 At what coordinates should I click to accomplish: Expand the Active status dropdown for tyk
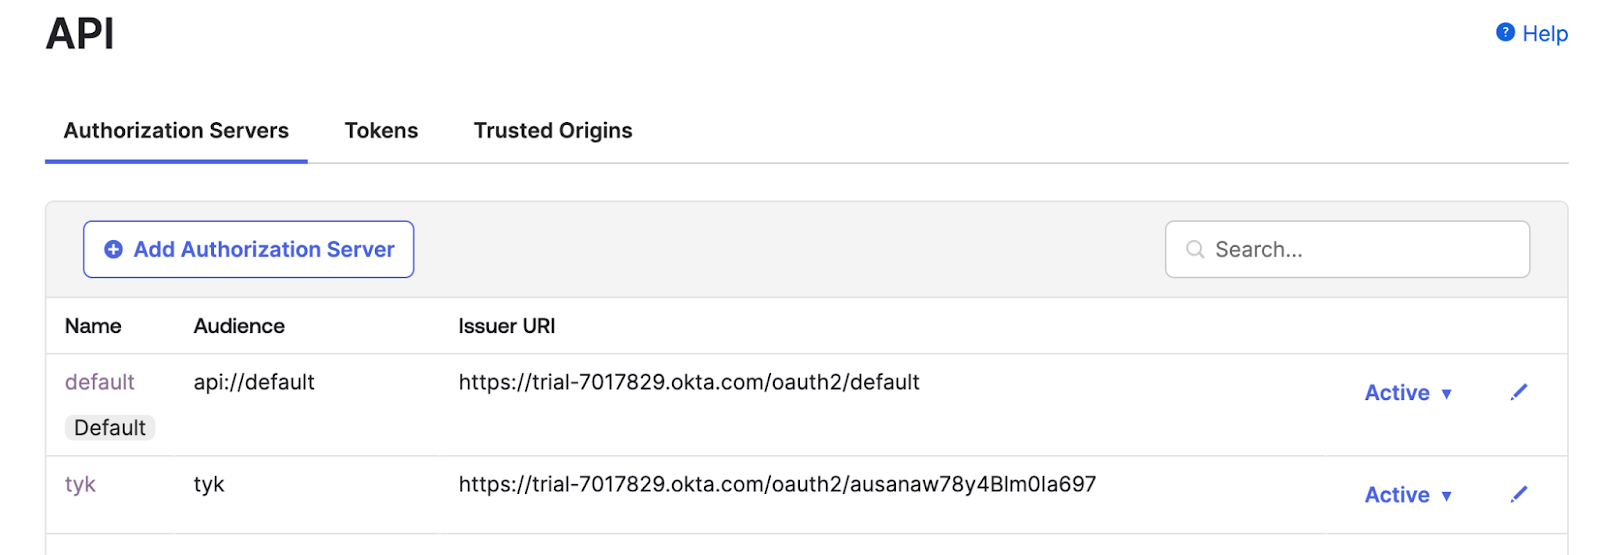point(1408,495)
